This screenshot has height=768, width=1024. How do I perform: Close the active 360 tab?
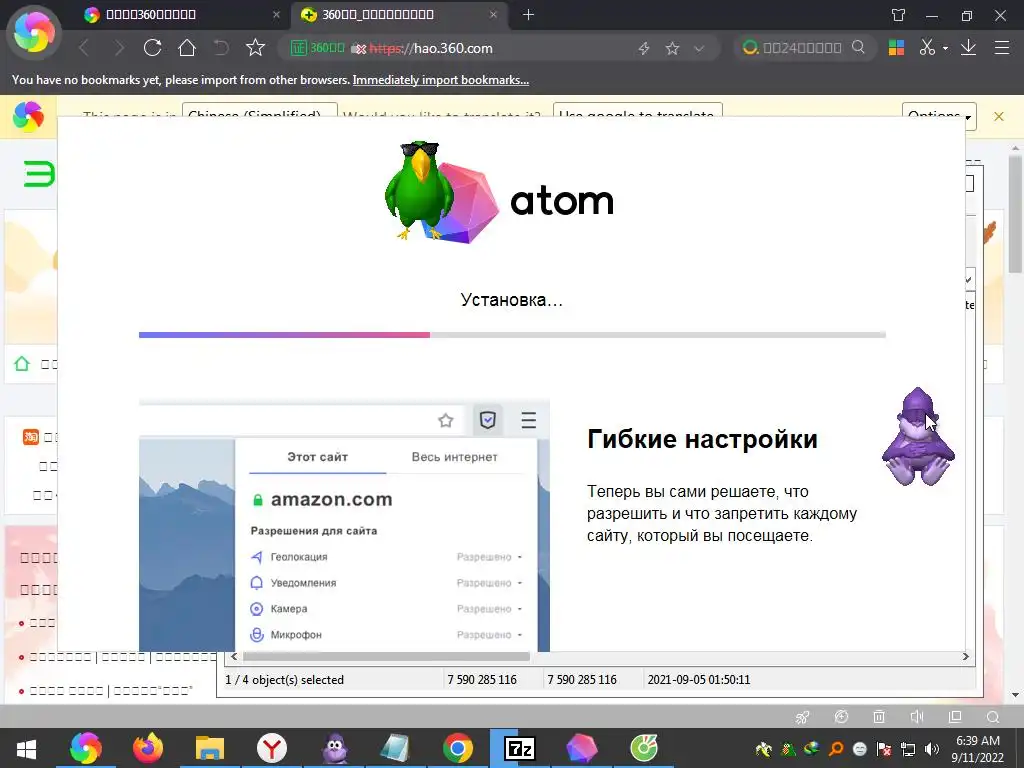[x=494, y=14]
